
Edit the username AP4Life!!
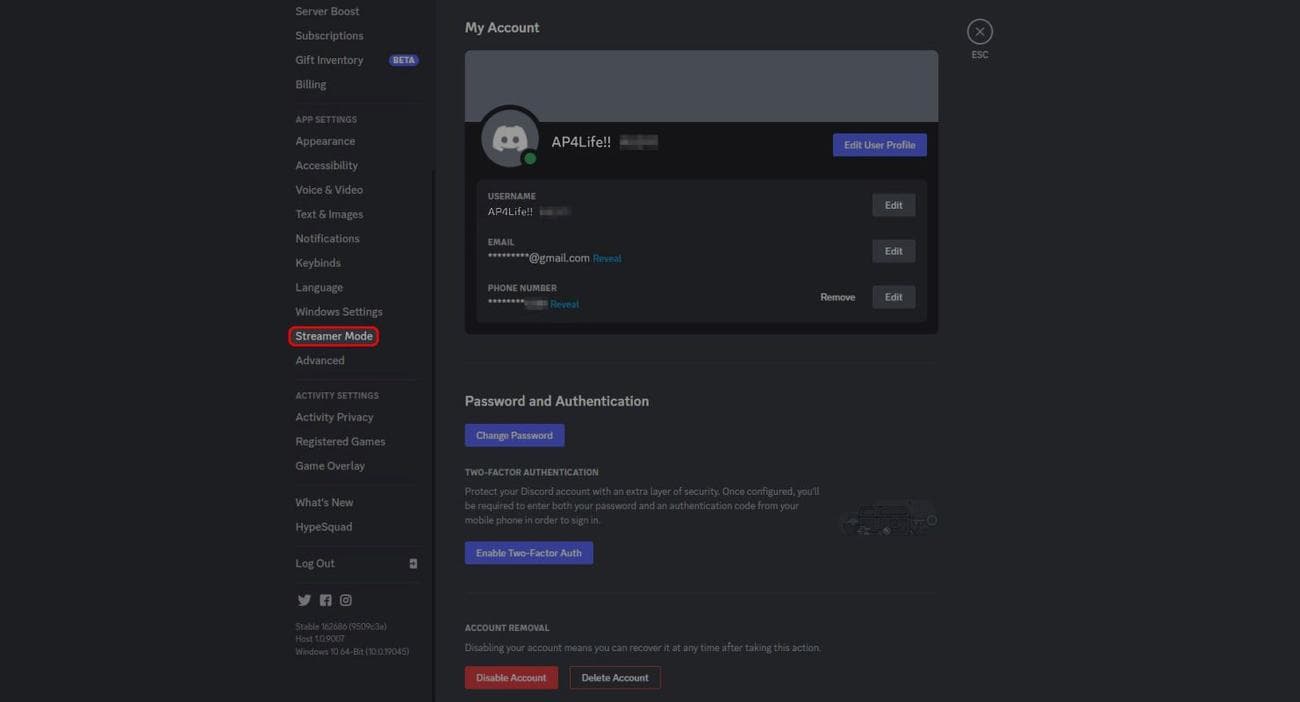892,204
